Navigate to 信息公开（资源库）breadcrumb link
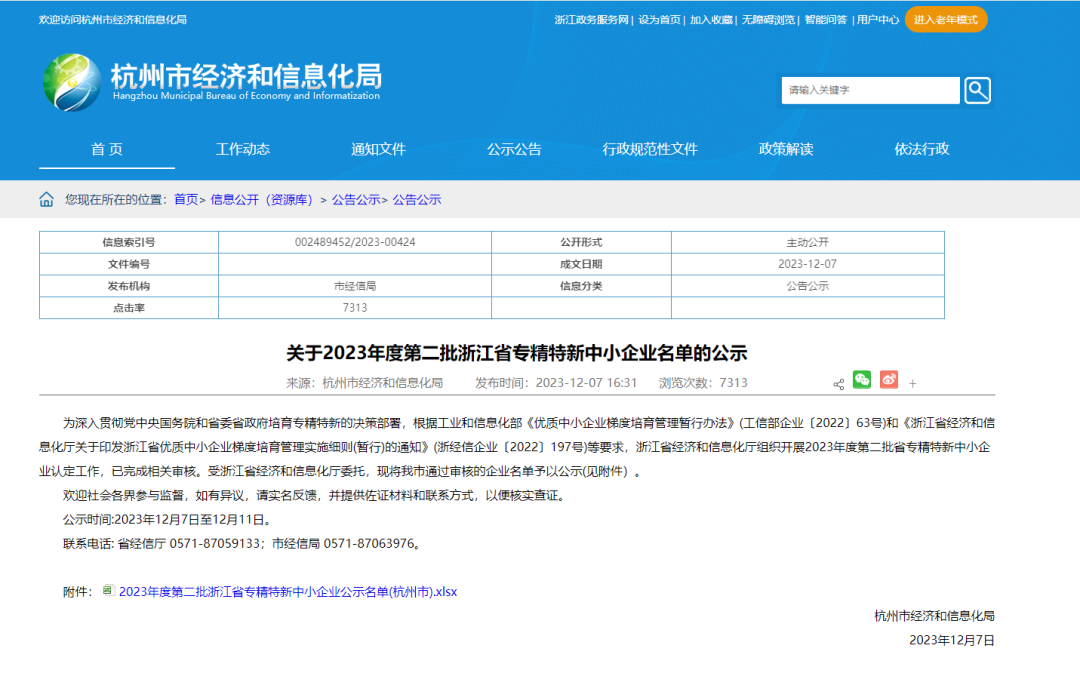 [x=260, y=199]
